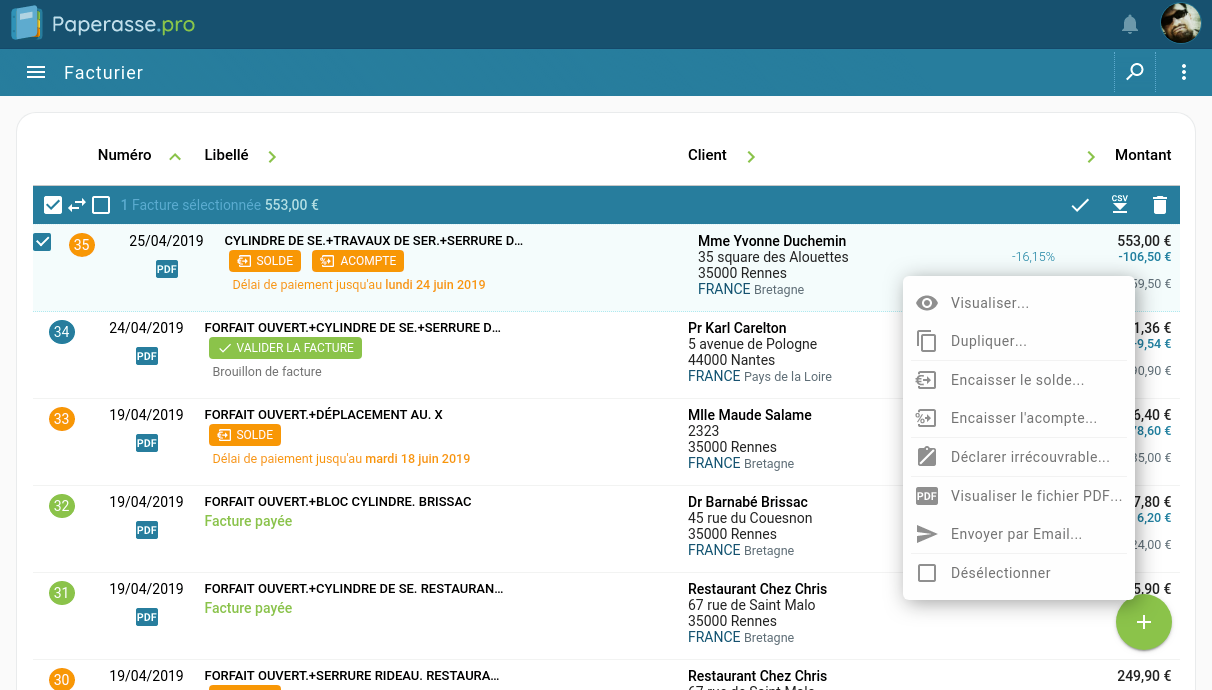Uncheck the select-all checkbox

point(52,204)
